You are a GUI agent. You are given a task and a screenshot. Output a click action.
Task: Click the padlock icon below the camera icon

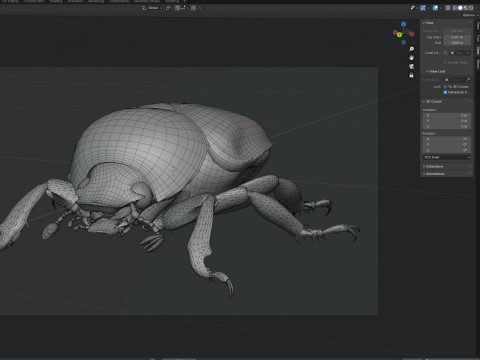tap(411, 75)
